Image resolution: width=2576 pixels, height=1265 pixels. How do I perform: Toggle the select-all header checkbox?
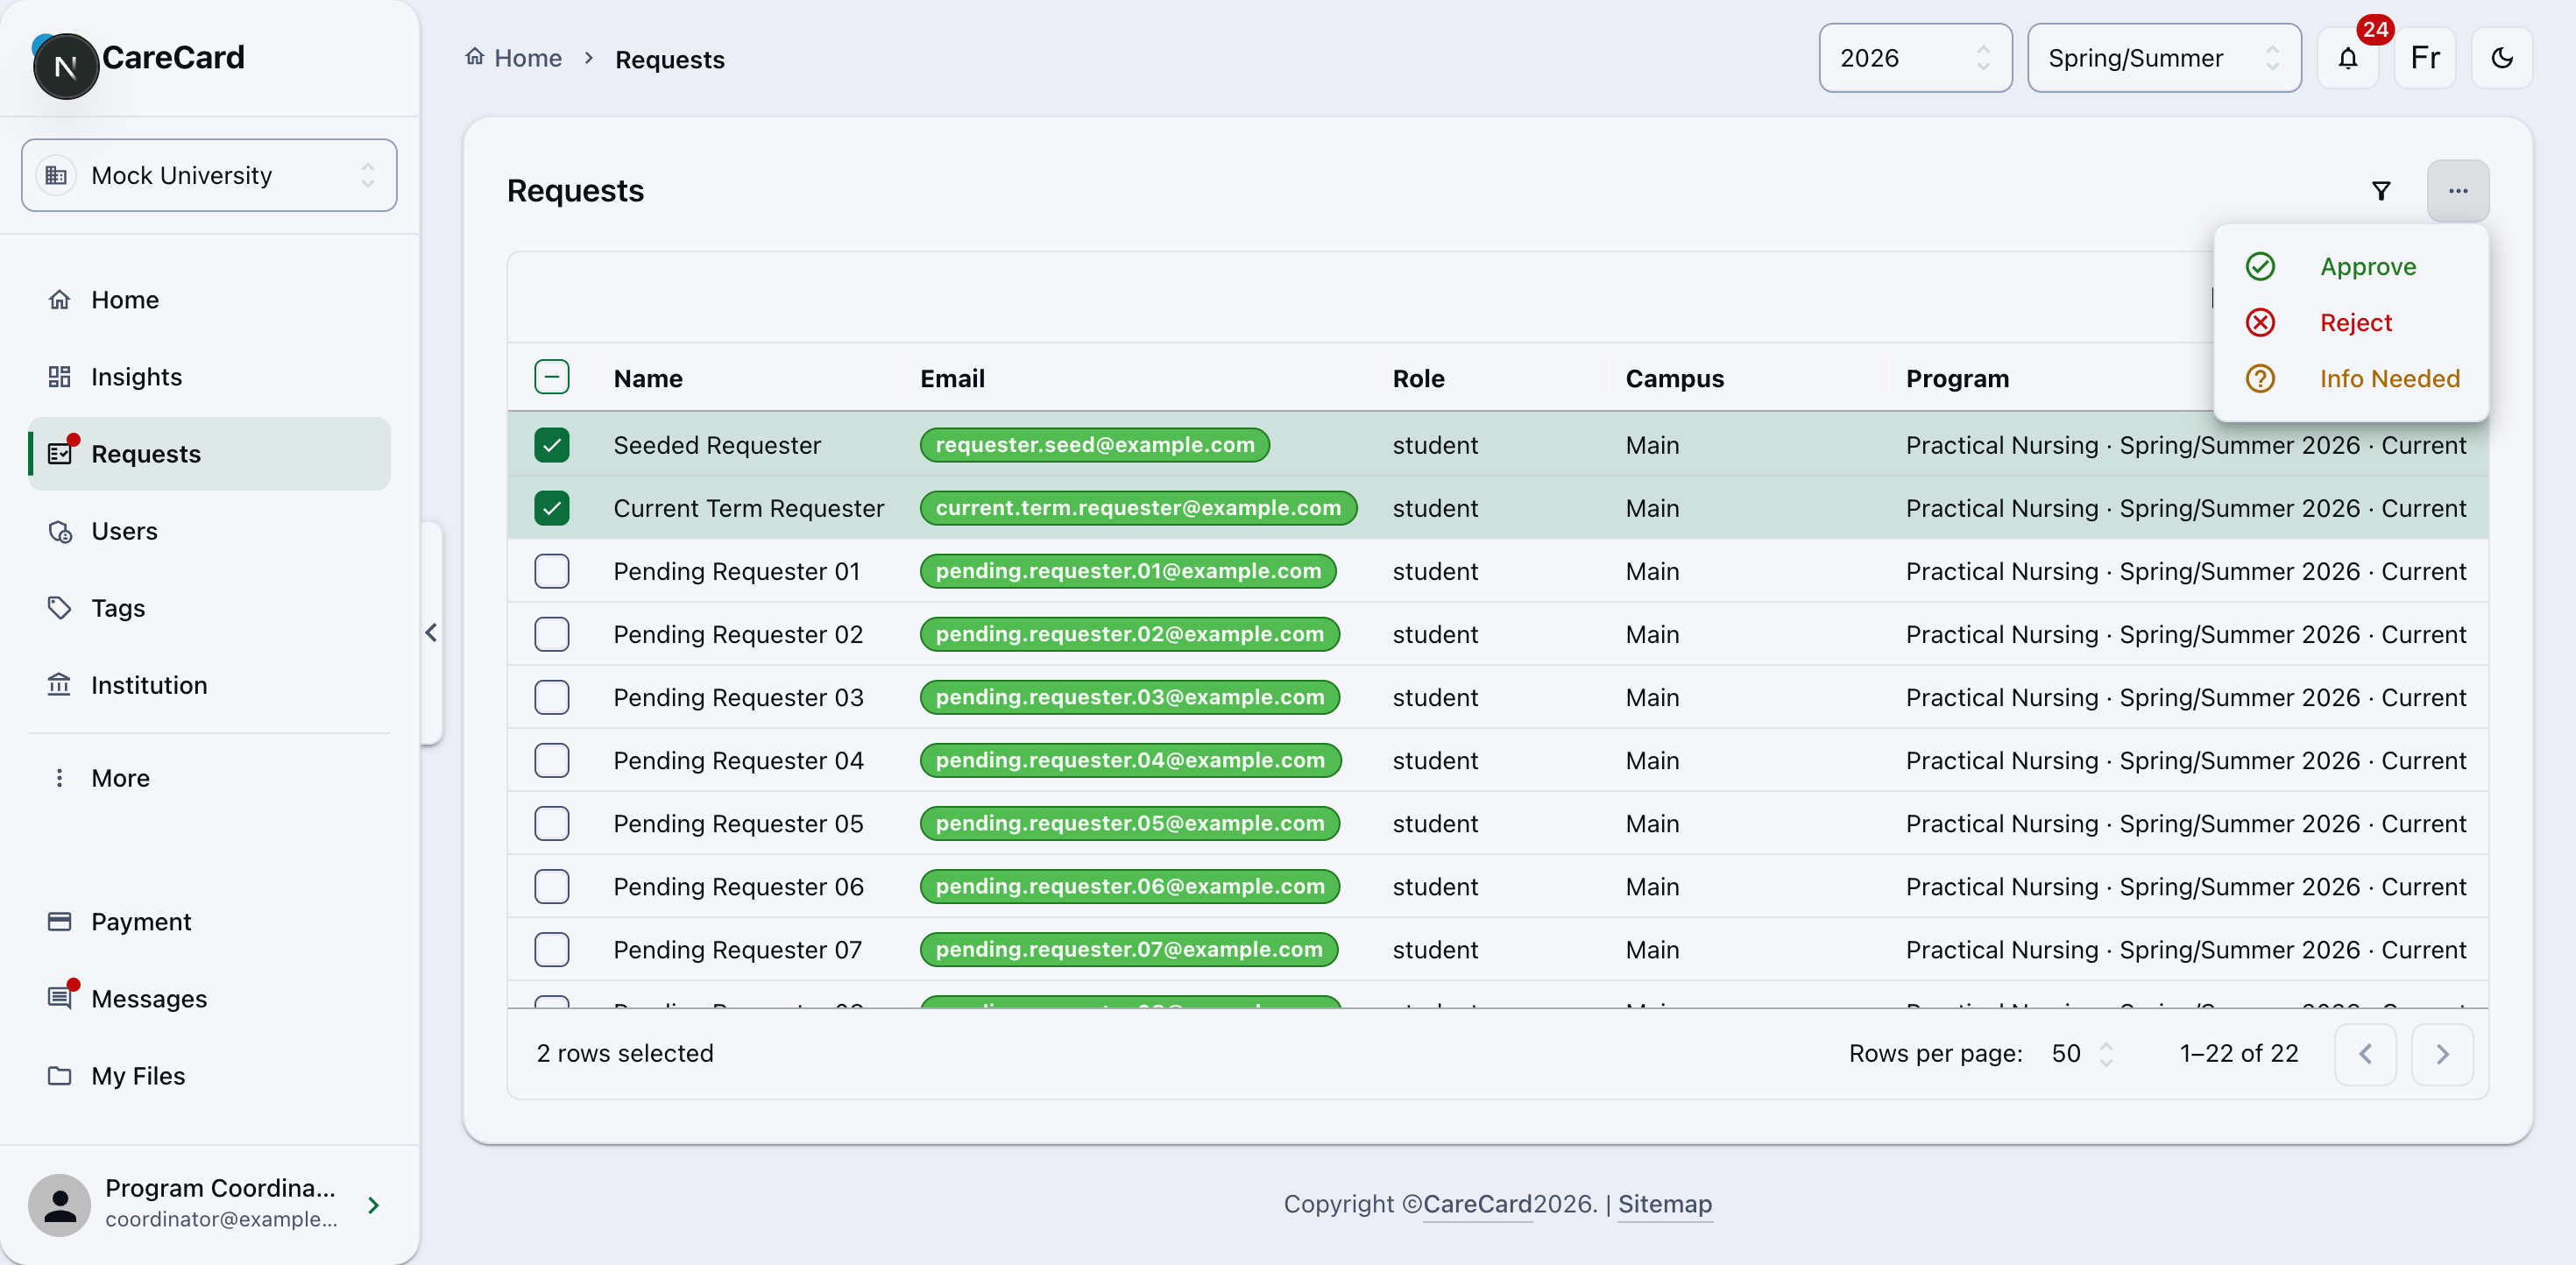click(551, 377)
